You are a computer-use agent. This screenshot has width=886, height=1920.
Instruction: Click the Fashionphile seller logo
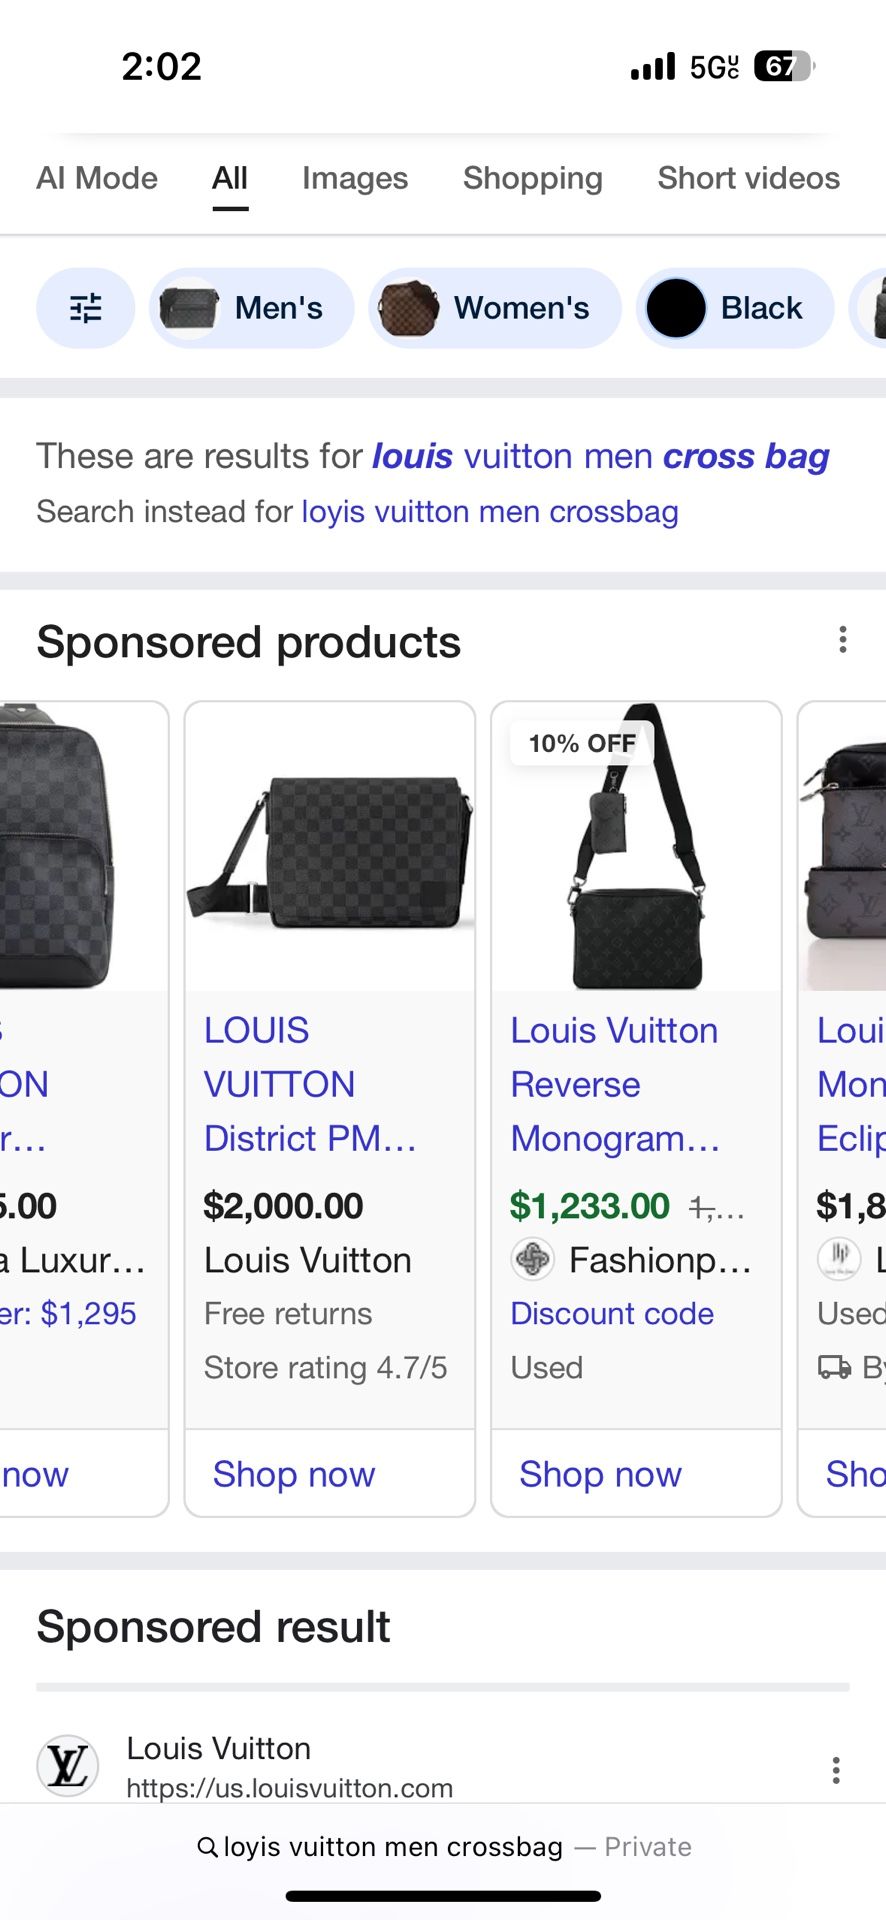532,1259
